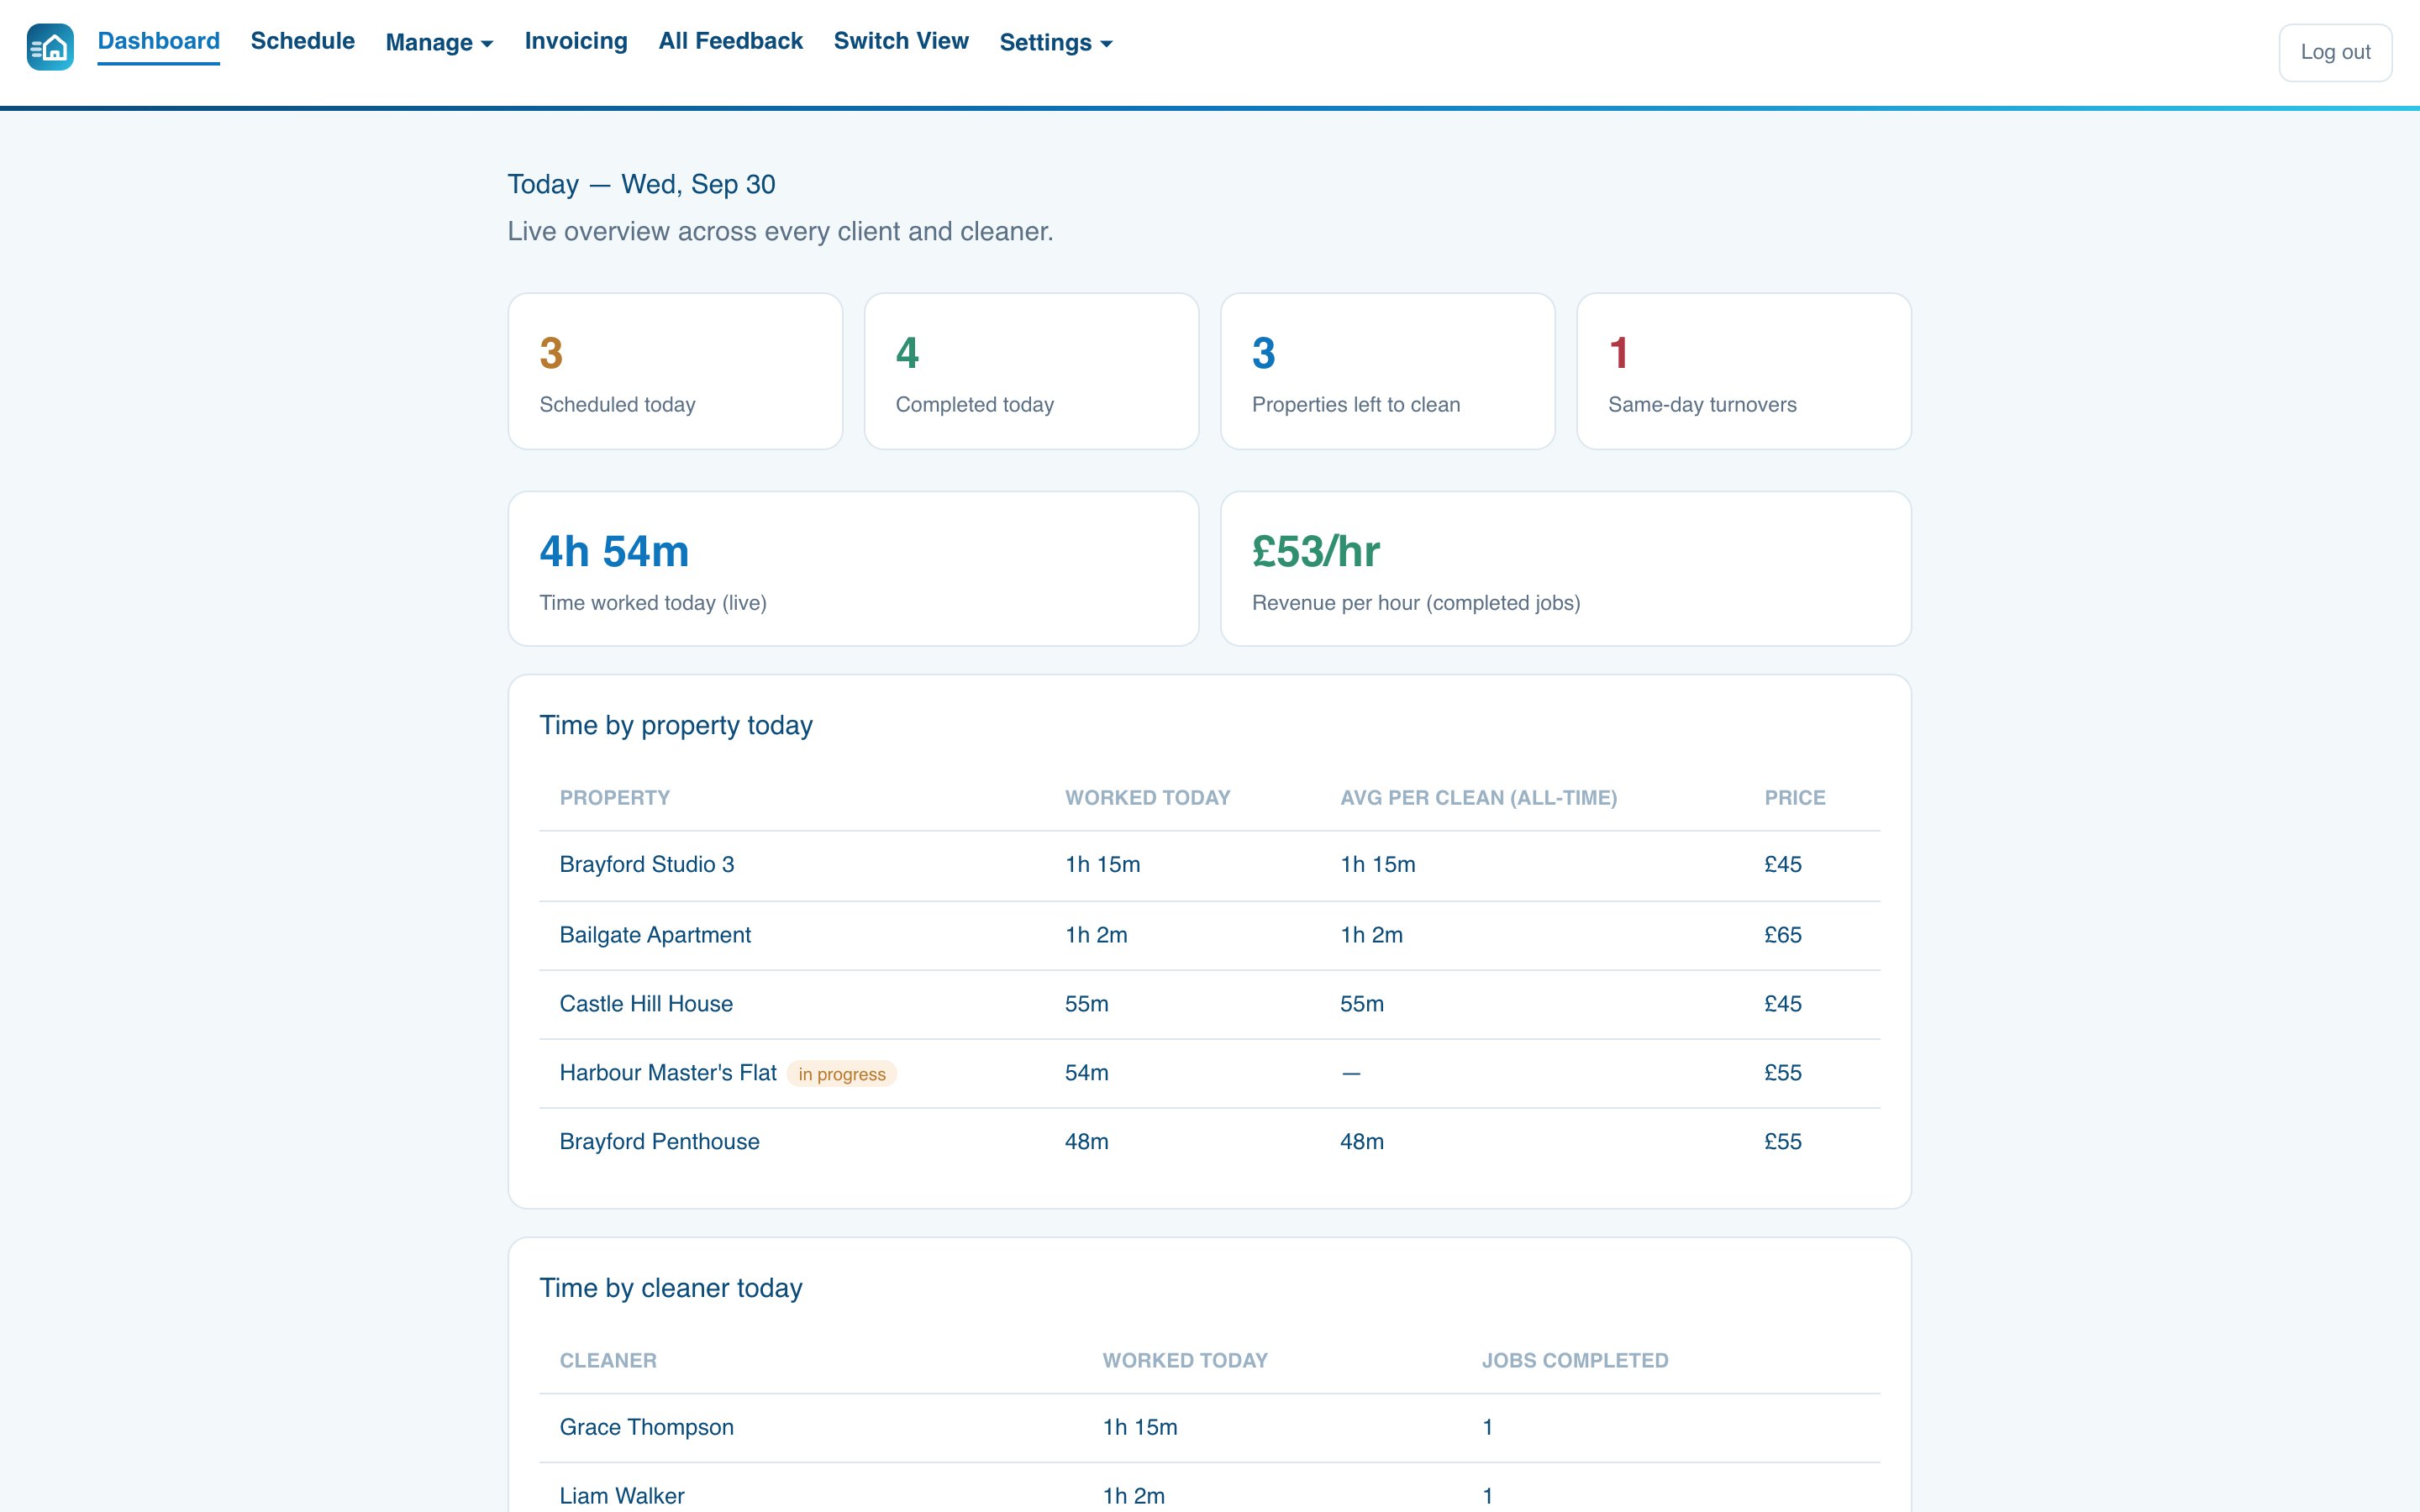
Task: Click the PROPERTY column header
Action: 615,798
